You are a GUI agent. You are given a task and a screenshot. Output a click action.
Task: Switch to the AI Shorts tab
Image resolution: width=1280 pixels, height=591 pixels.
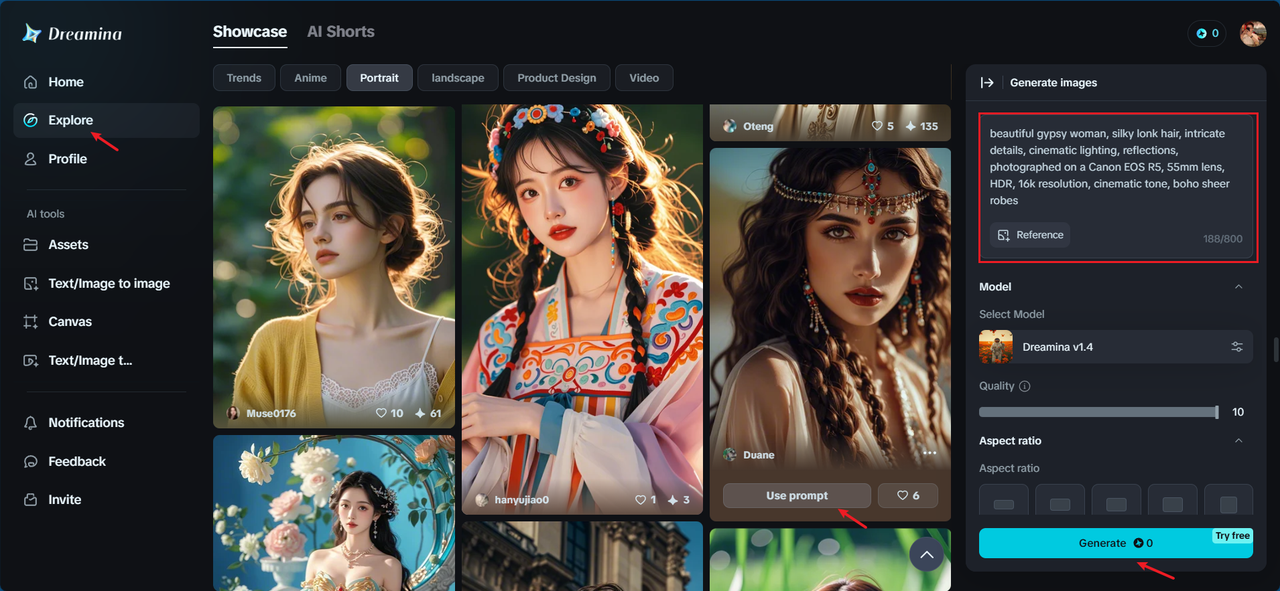pos(341,32)
